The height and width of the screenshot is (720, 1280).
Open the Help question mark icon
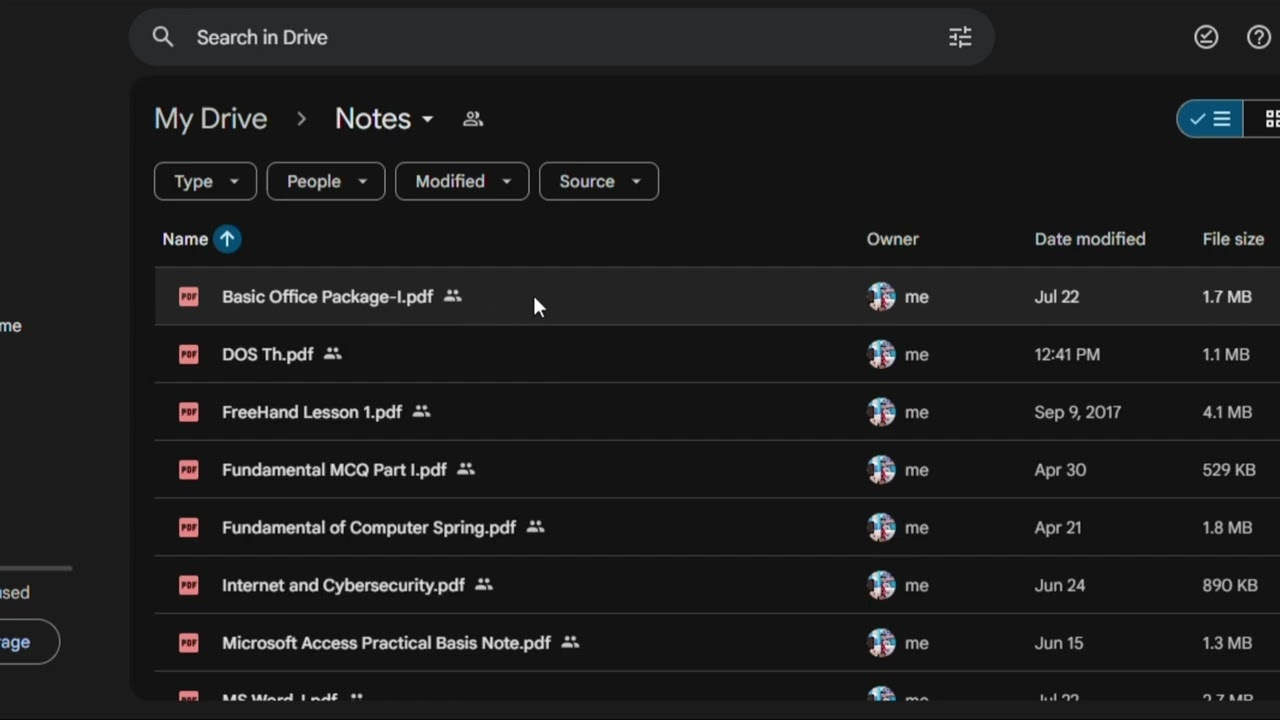coord(1259,37)
